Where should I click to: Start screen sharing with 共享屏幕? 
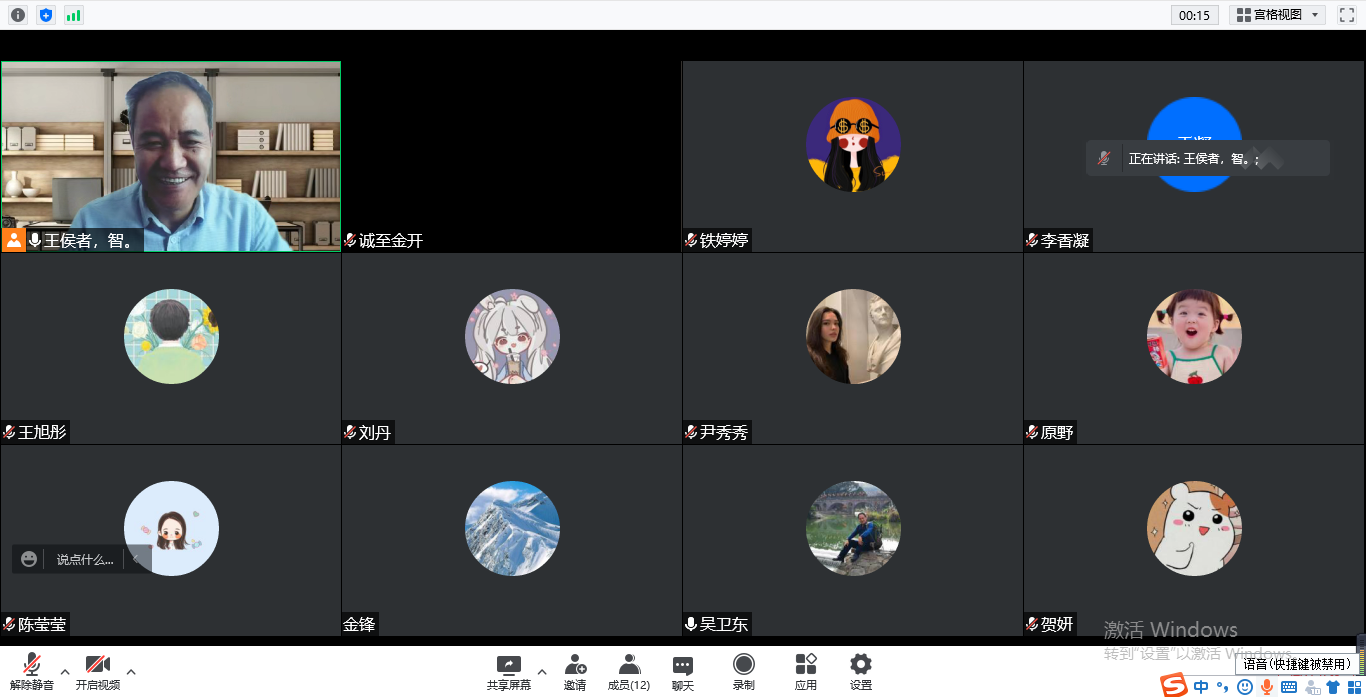[509, 672]
